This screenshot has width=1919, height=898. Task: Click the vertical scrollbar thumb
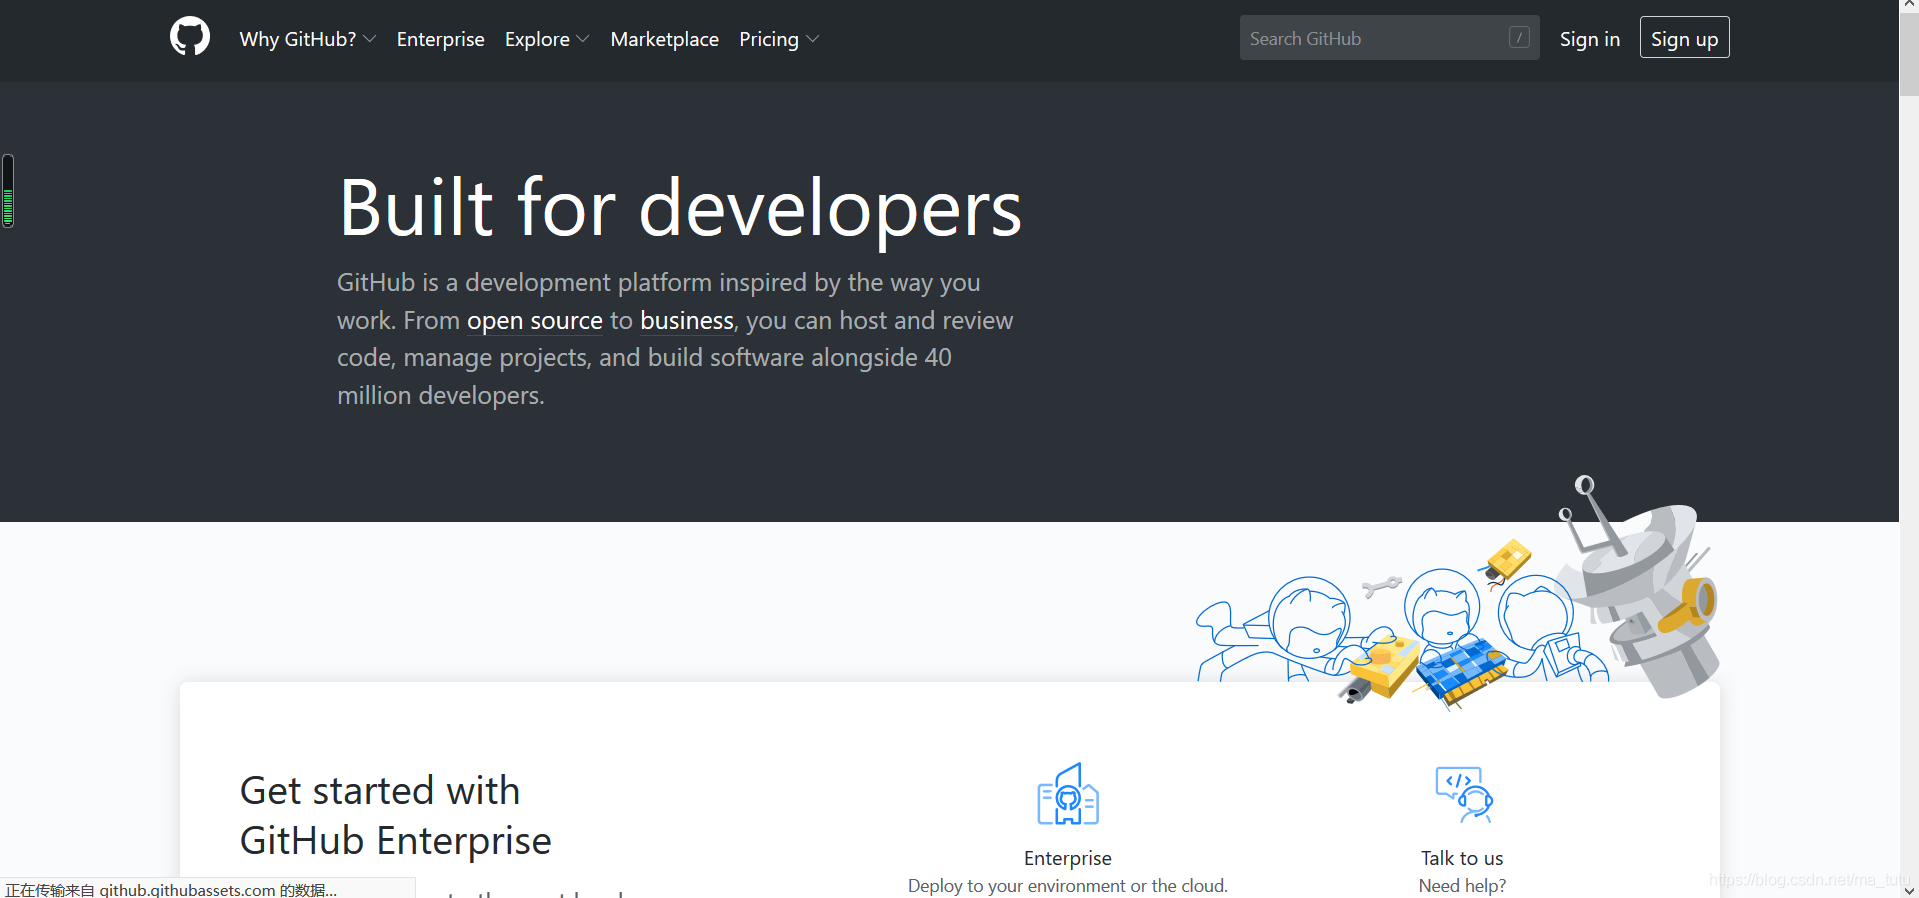pyautogui.click(x=1909, y=54)
